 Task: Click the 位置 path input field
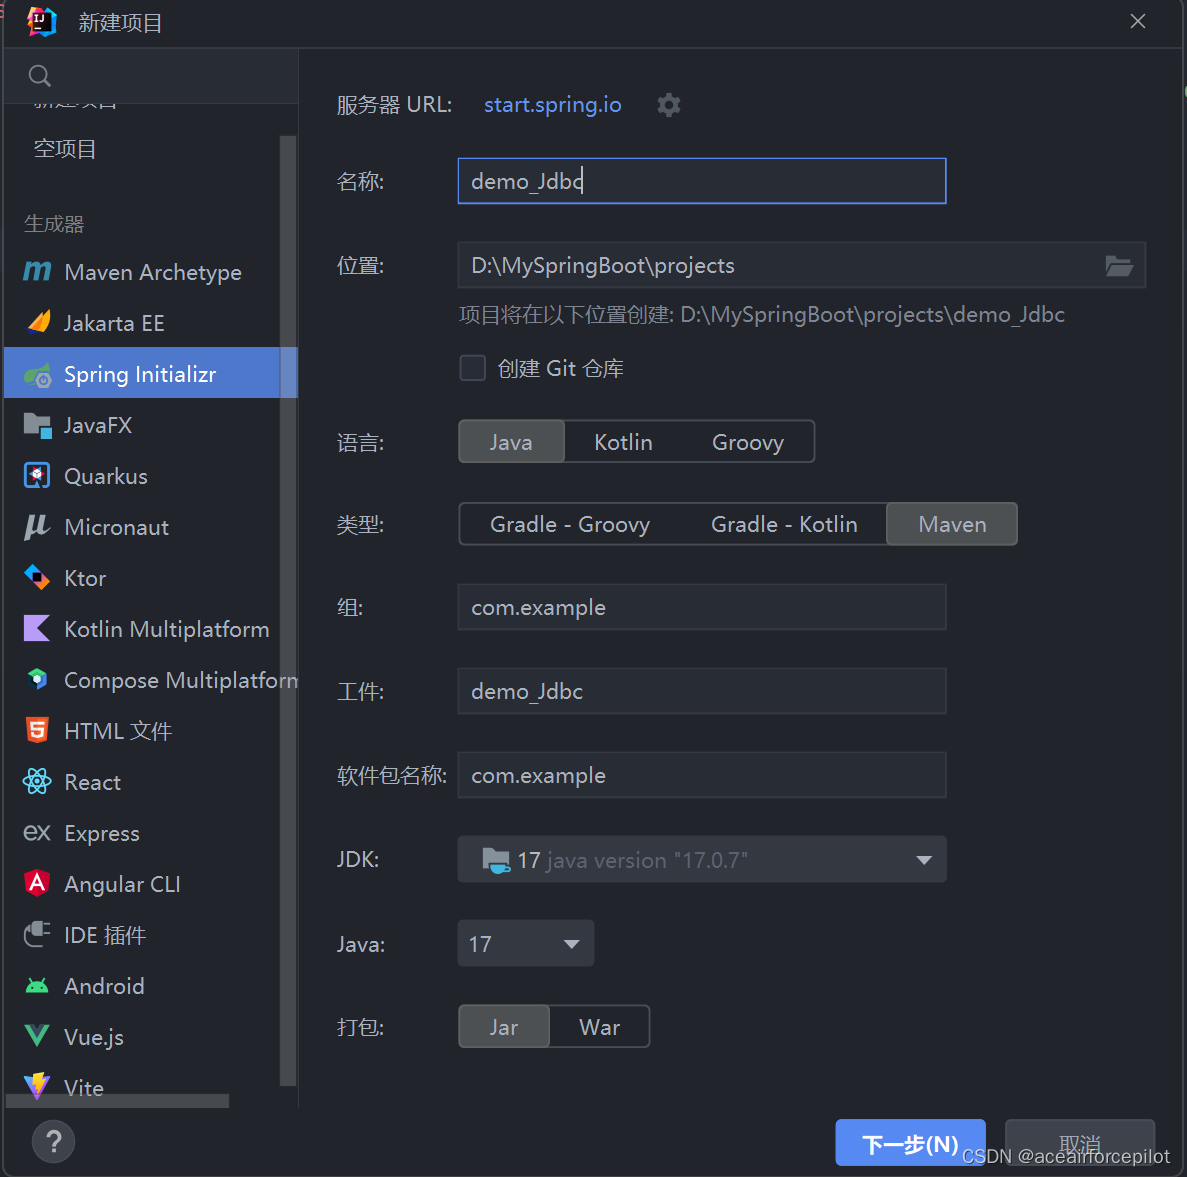(802, 266)
